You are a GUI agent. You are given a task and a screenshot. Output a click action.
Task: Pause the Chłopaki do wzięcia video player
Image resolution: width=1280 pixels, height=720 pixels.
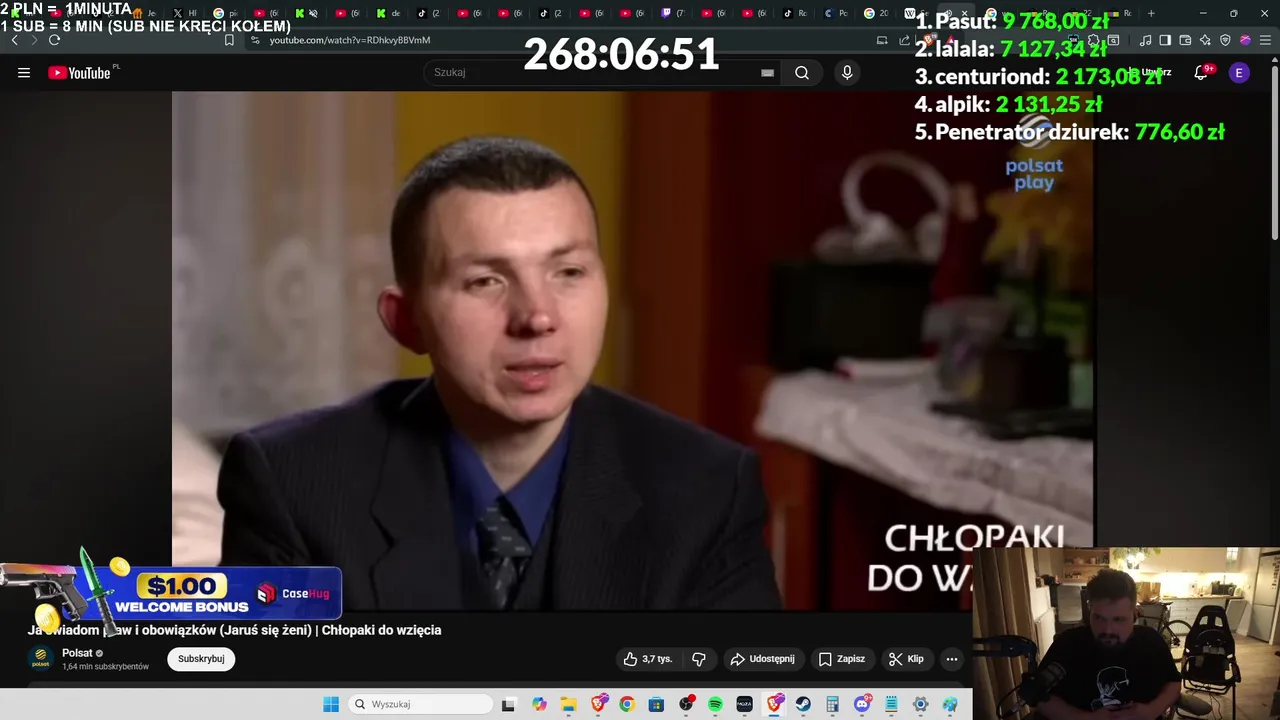[x=634, y=350]
